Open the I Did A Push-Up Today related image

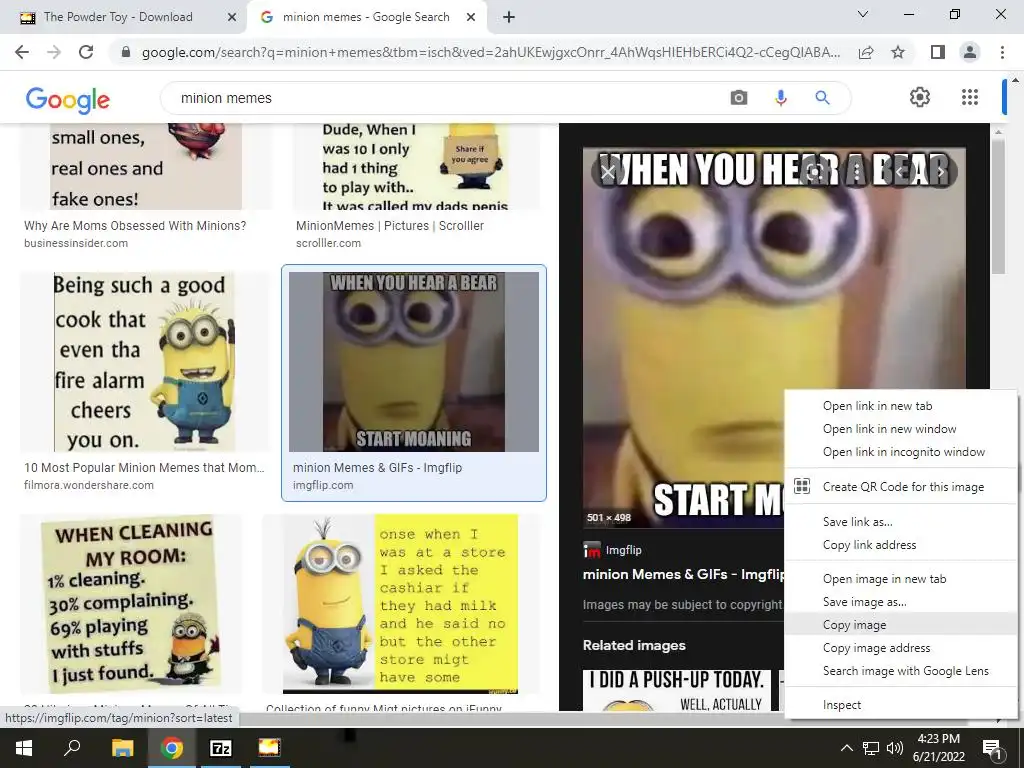pos(677,690)
